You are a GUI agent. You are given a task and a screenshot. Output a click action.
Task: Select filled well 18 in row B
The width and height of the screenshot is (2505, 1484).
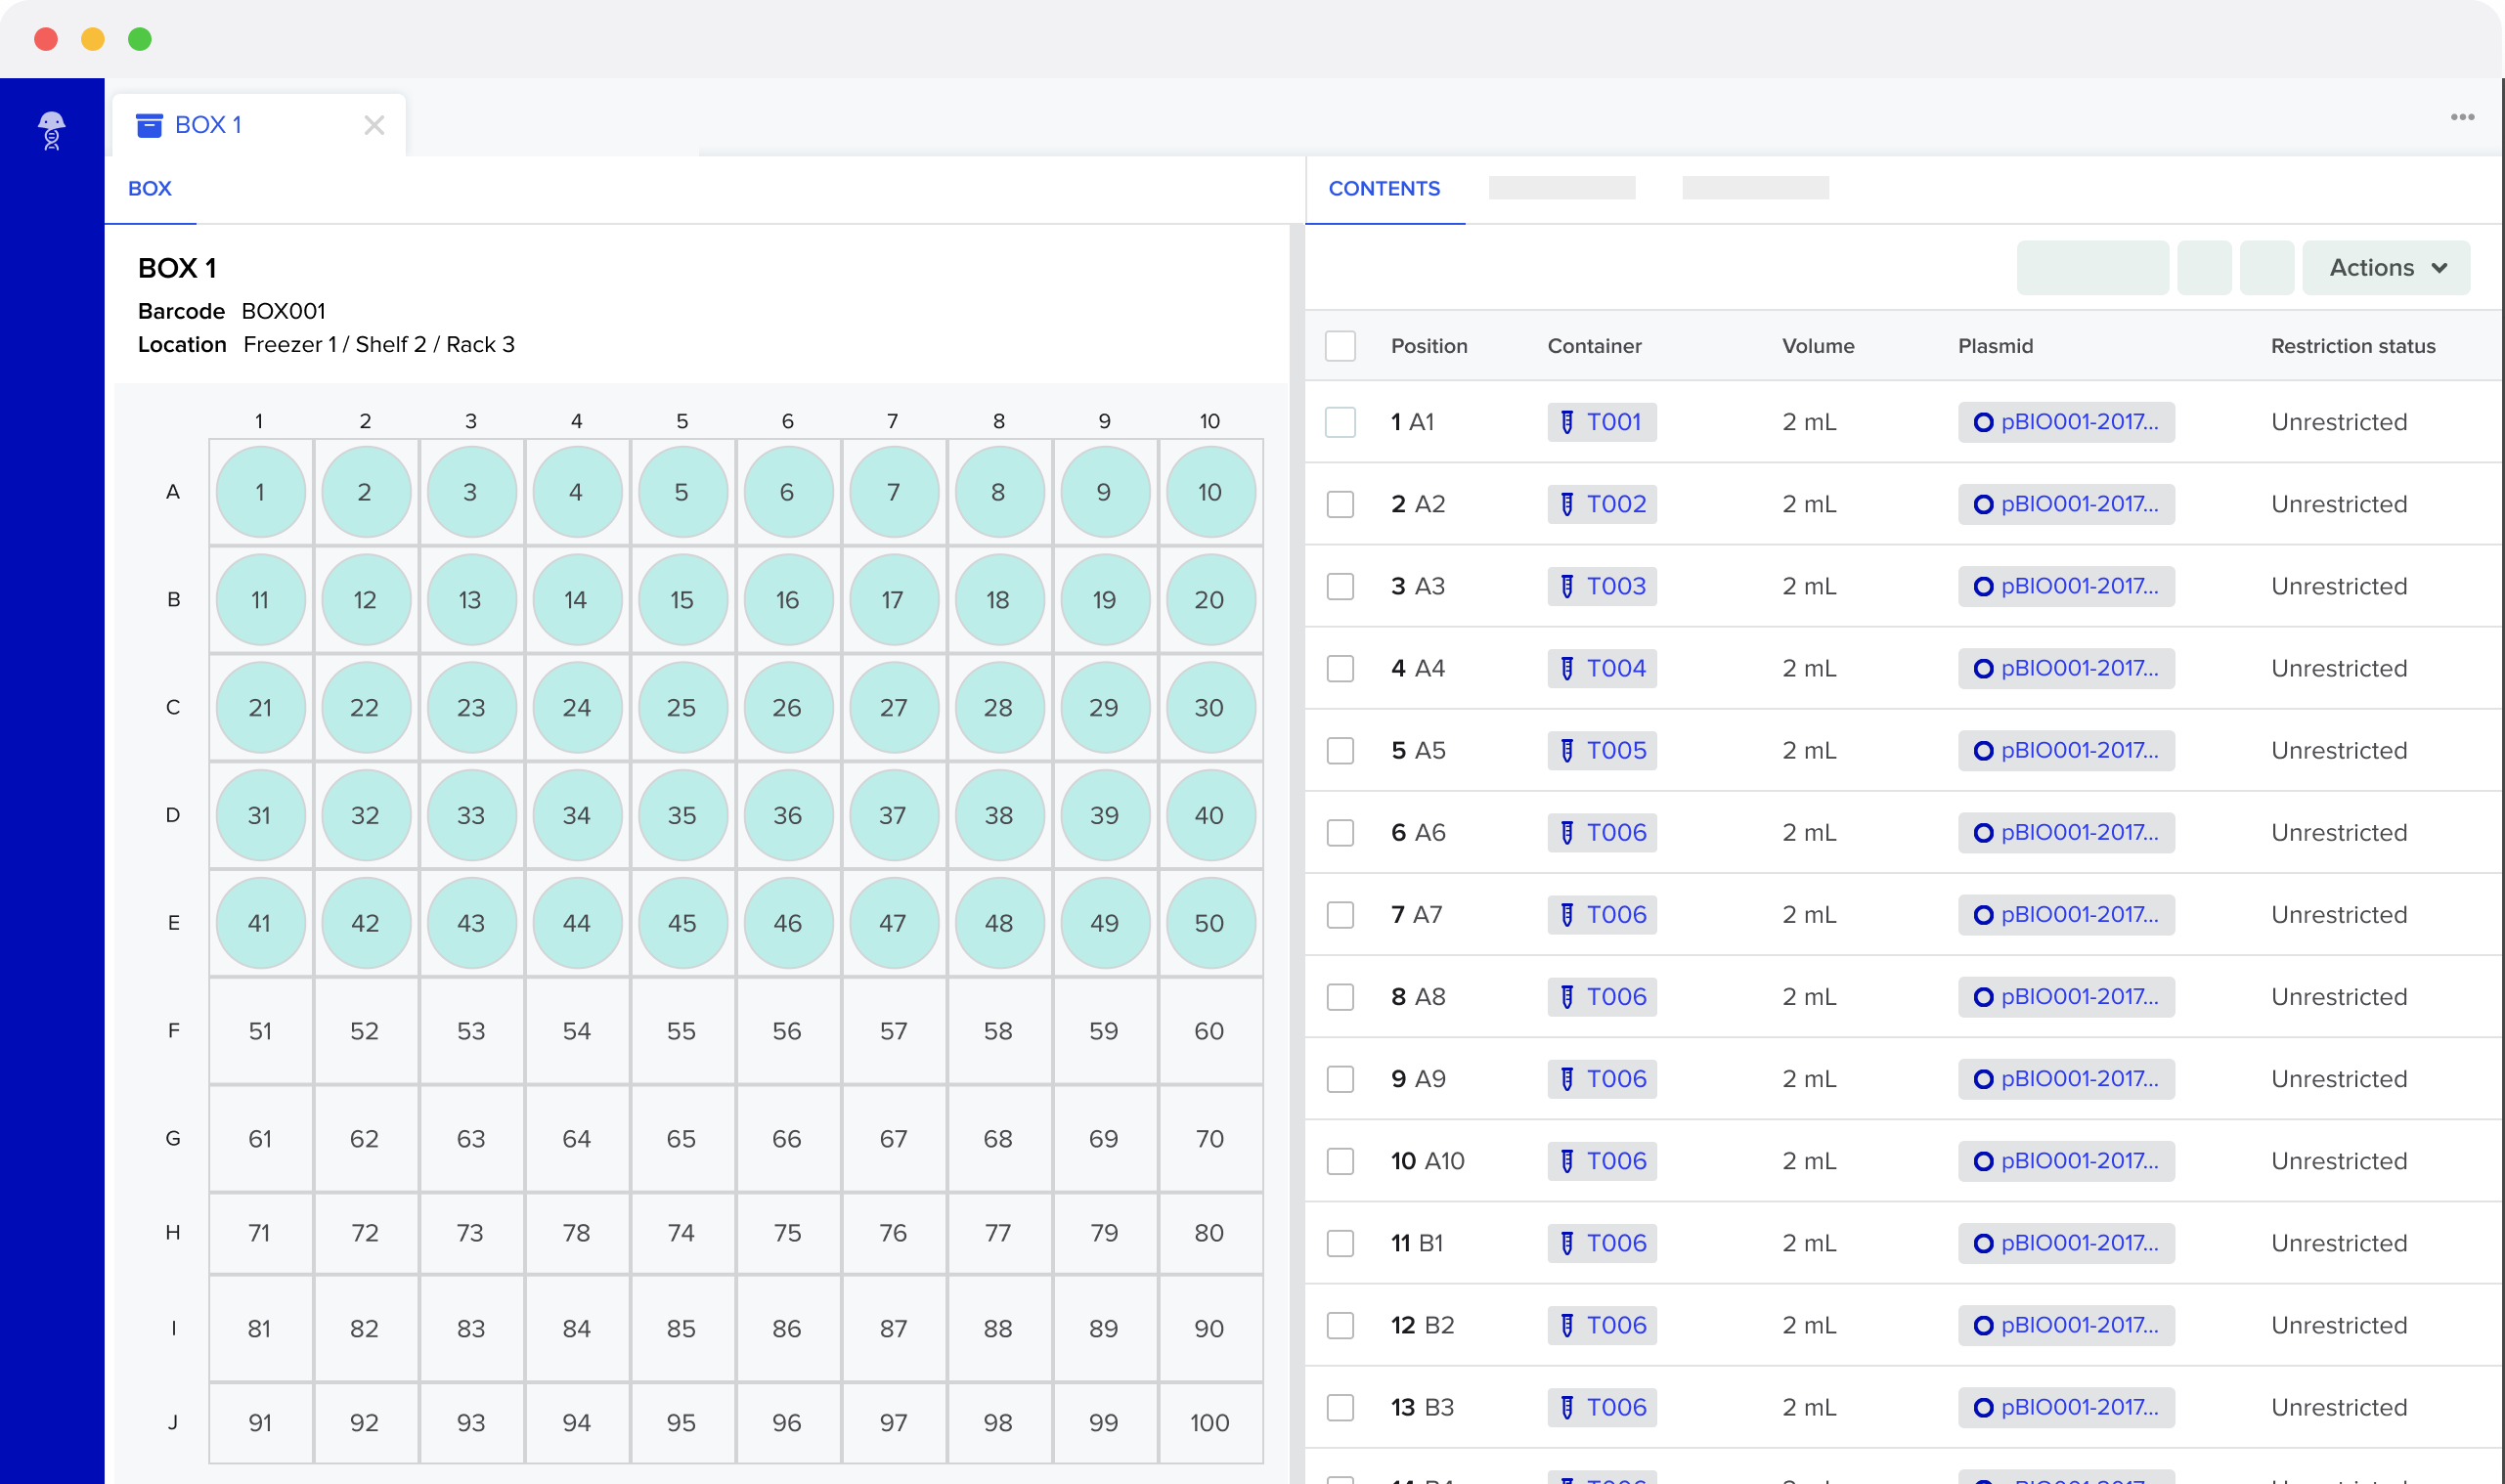pos(999,600)
